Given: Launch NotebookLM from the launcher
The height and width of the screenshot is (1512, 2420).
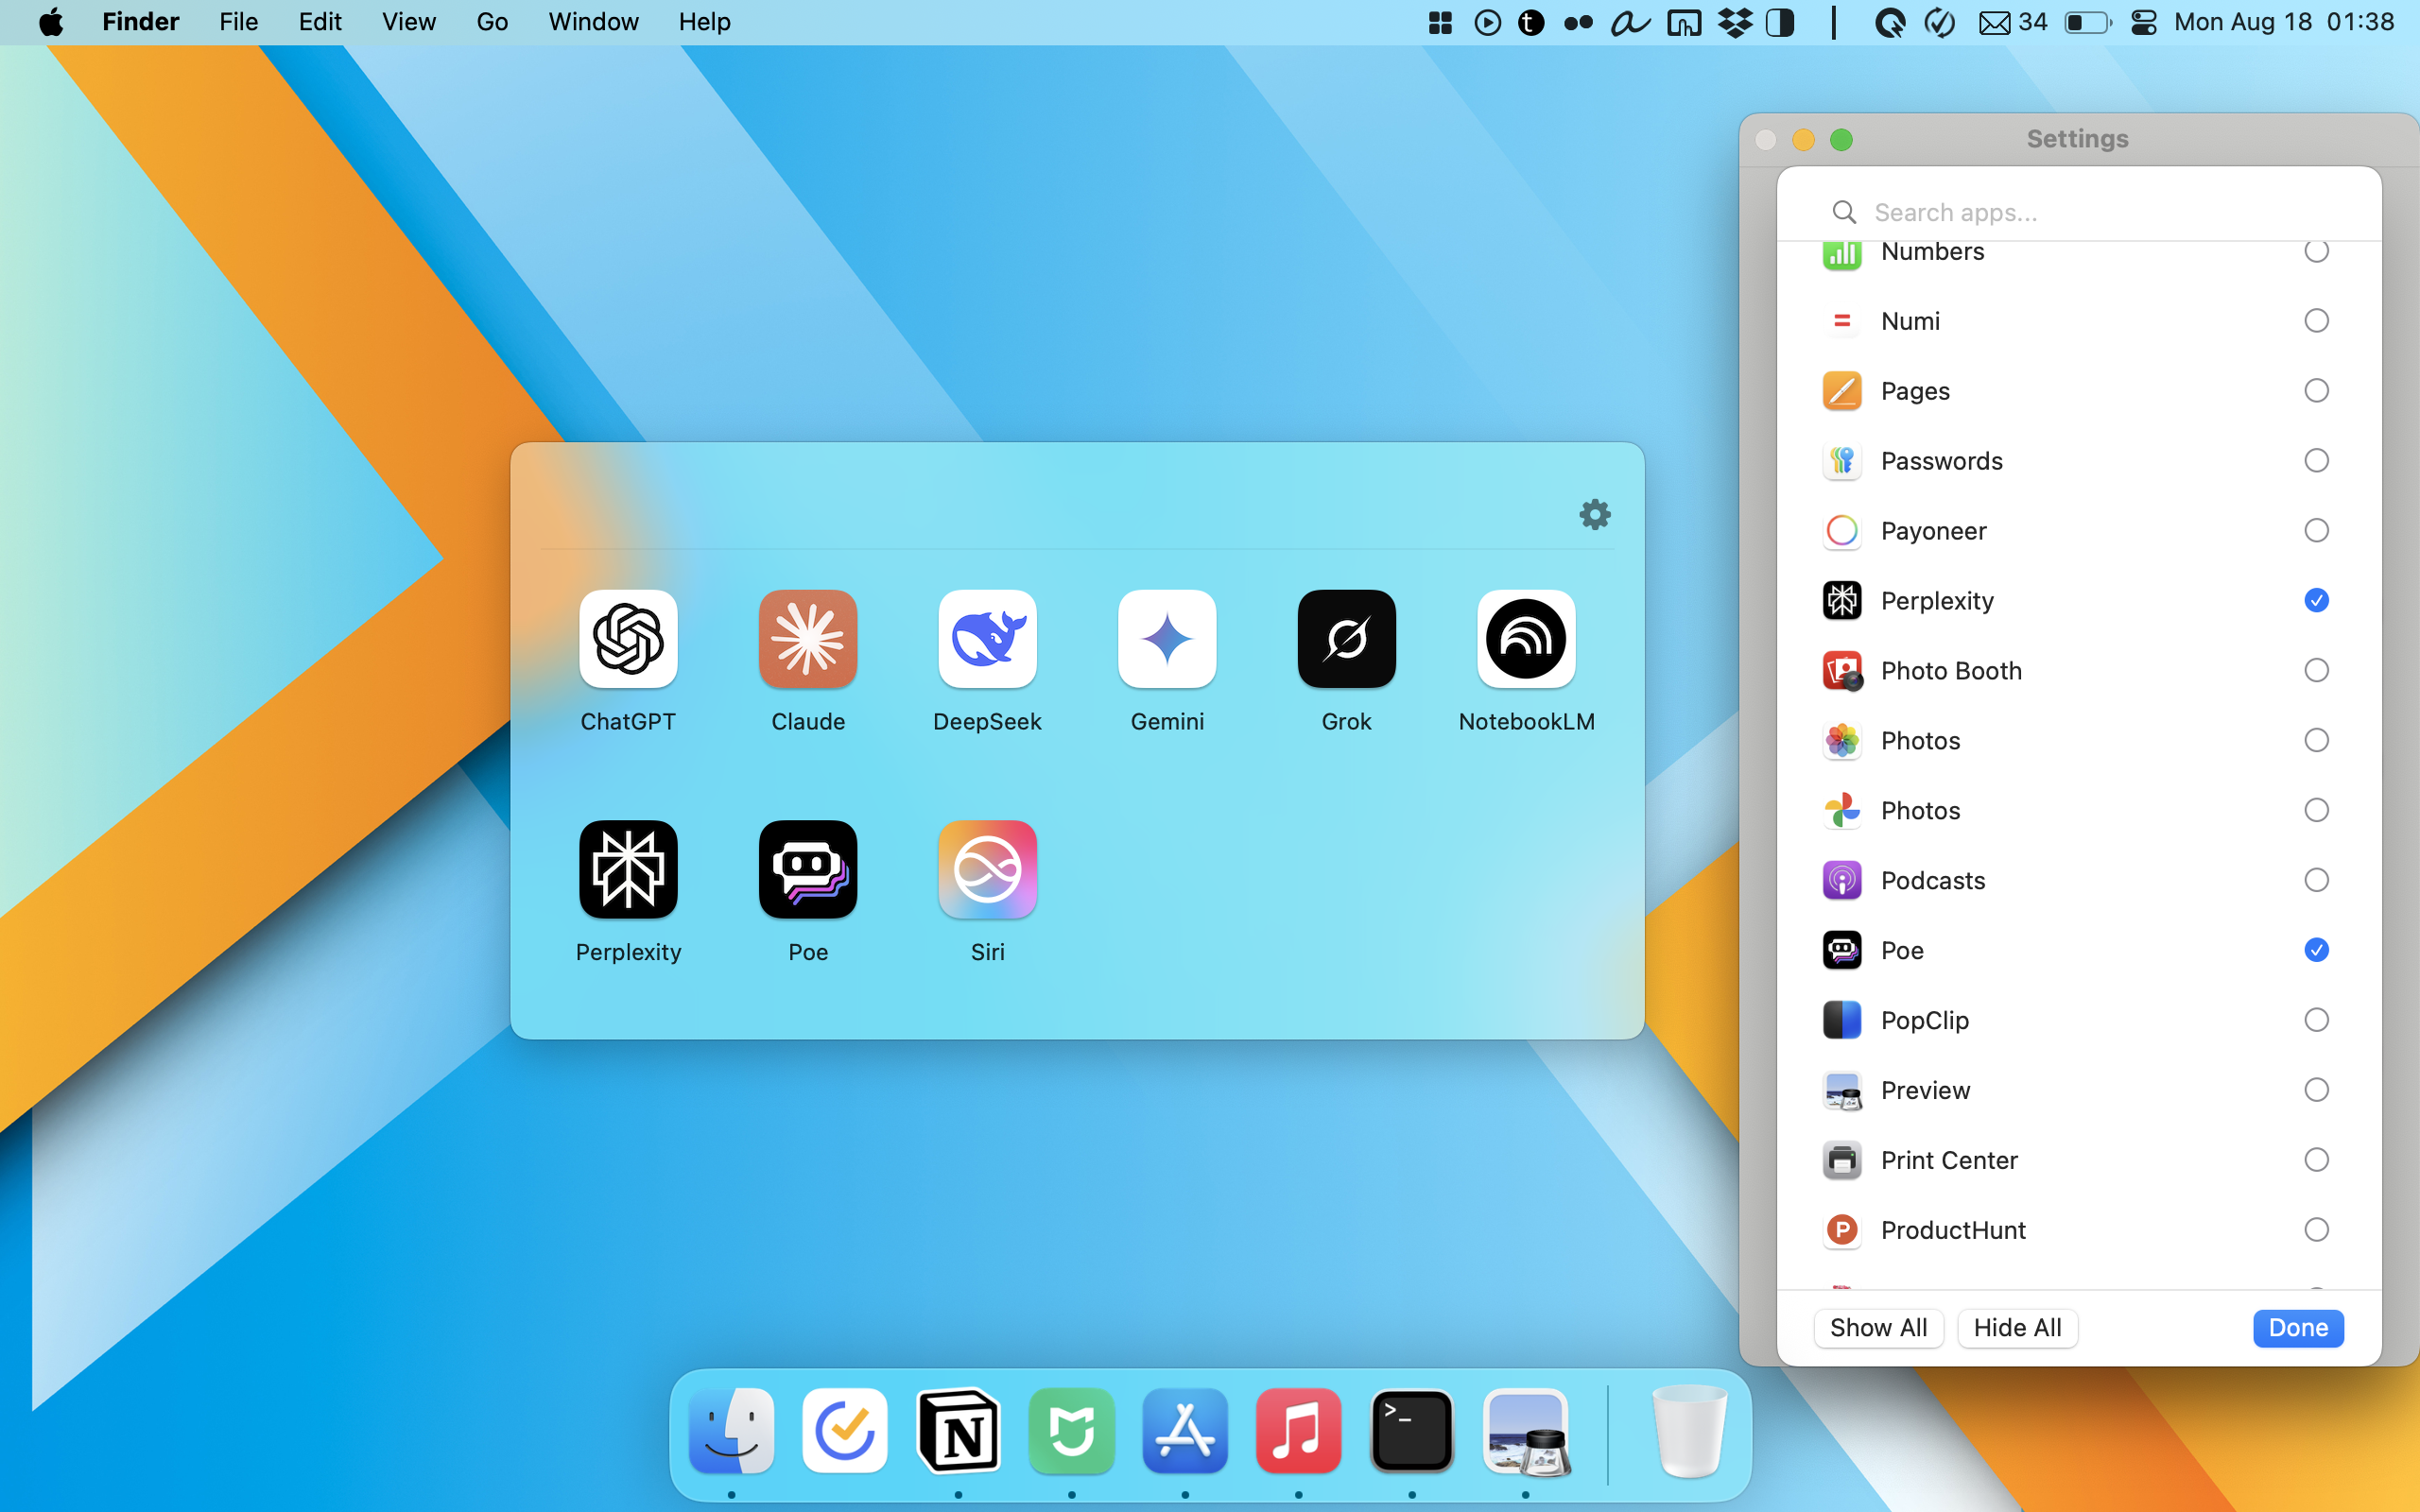Looking at the screenshot, I should click(1526, 639).
